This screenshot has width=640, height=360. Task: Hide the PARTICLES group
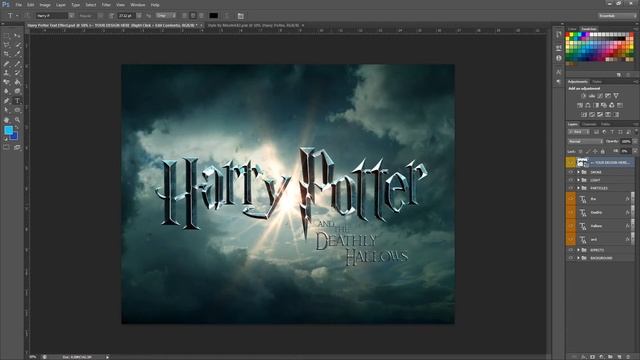(x=571, y=188)
